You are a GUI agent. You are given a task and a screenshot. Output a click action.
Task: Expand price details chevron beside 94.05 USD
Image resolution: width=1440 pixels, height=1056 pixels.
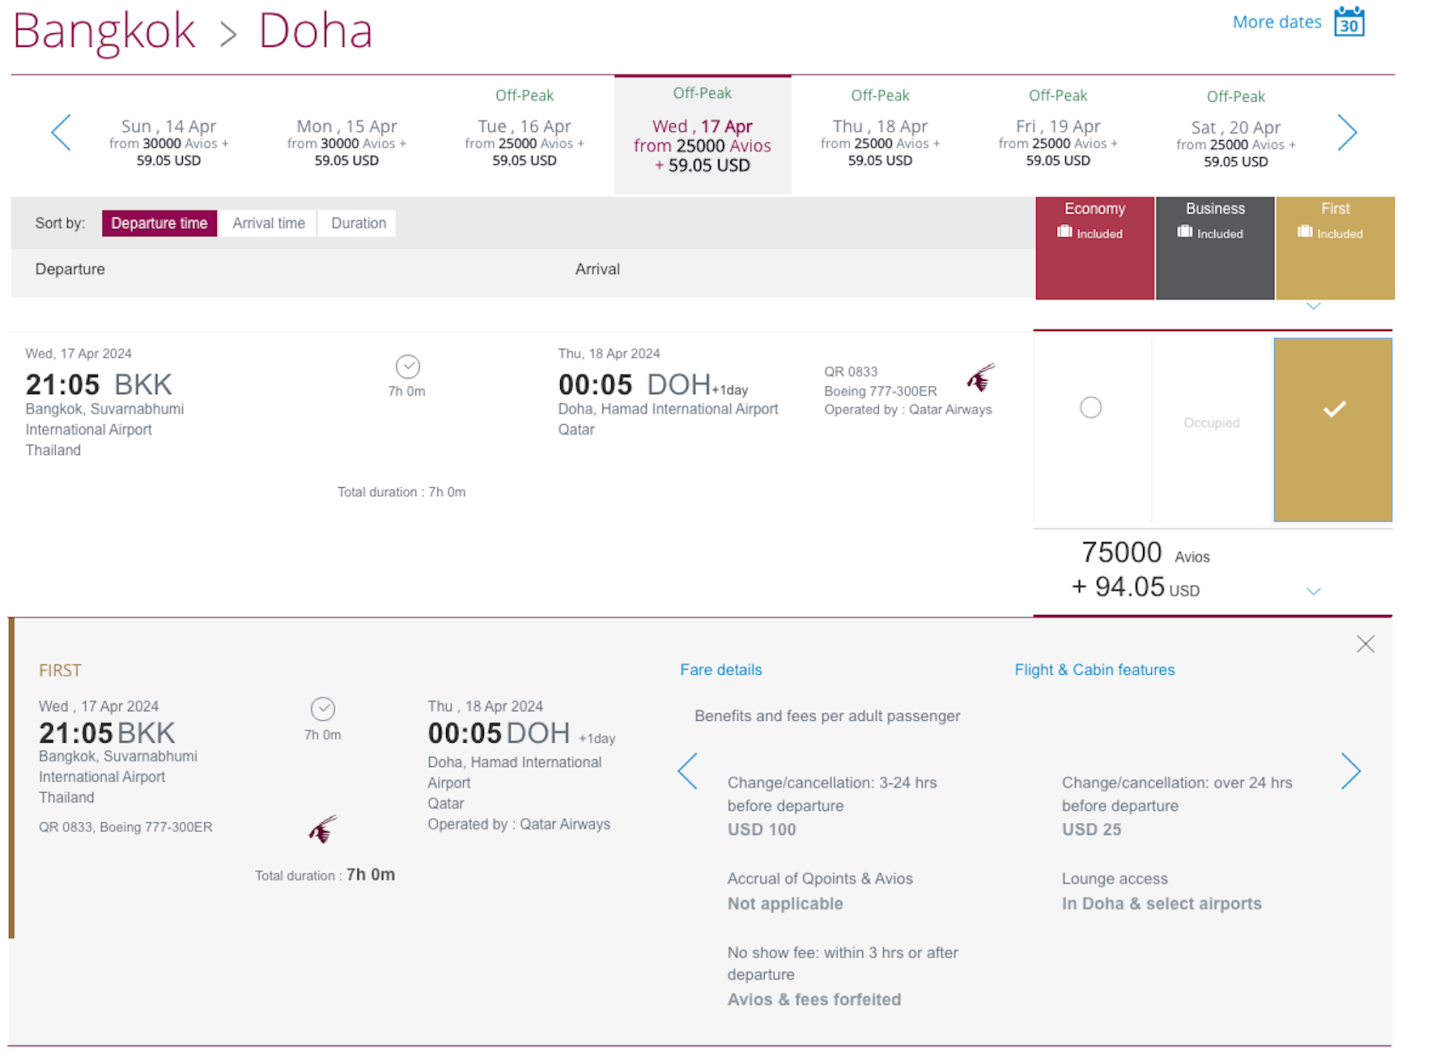coord(1314,591)
